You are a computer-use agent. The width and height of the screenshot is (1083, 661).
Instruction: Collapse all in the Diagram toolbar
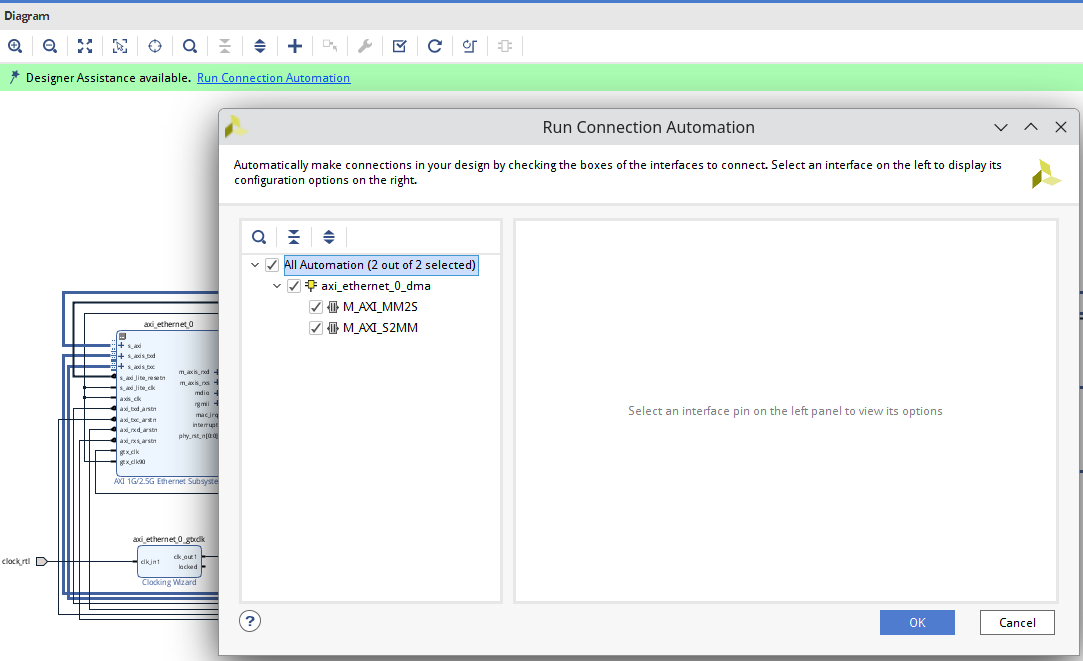(224, 46)
